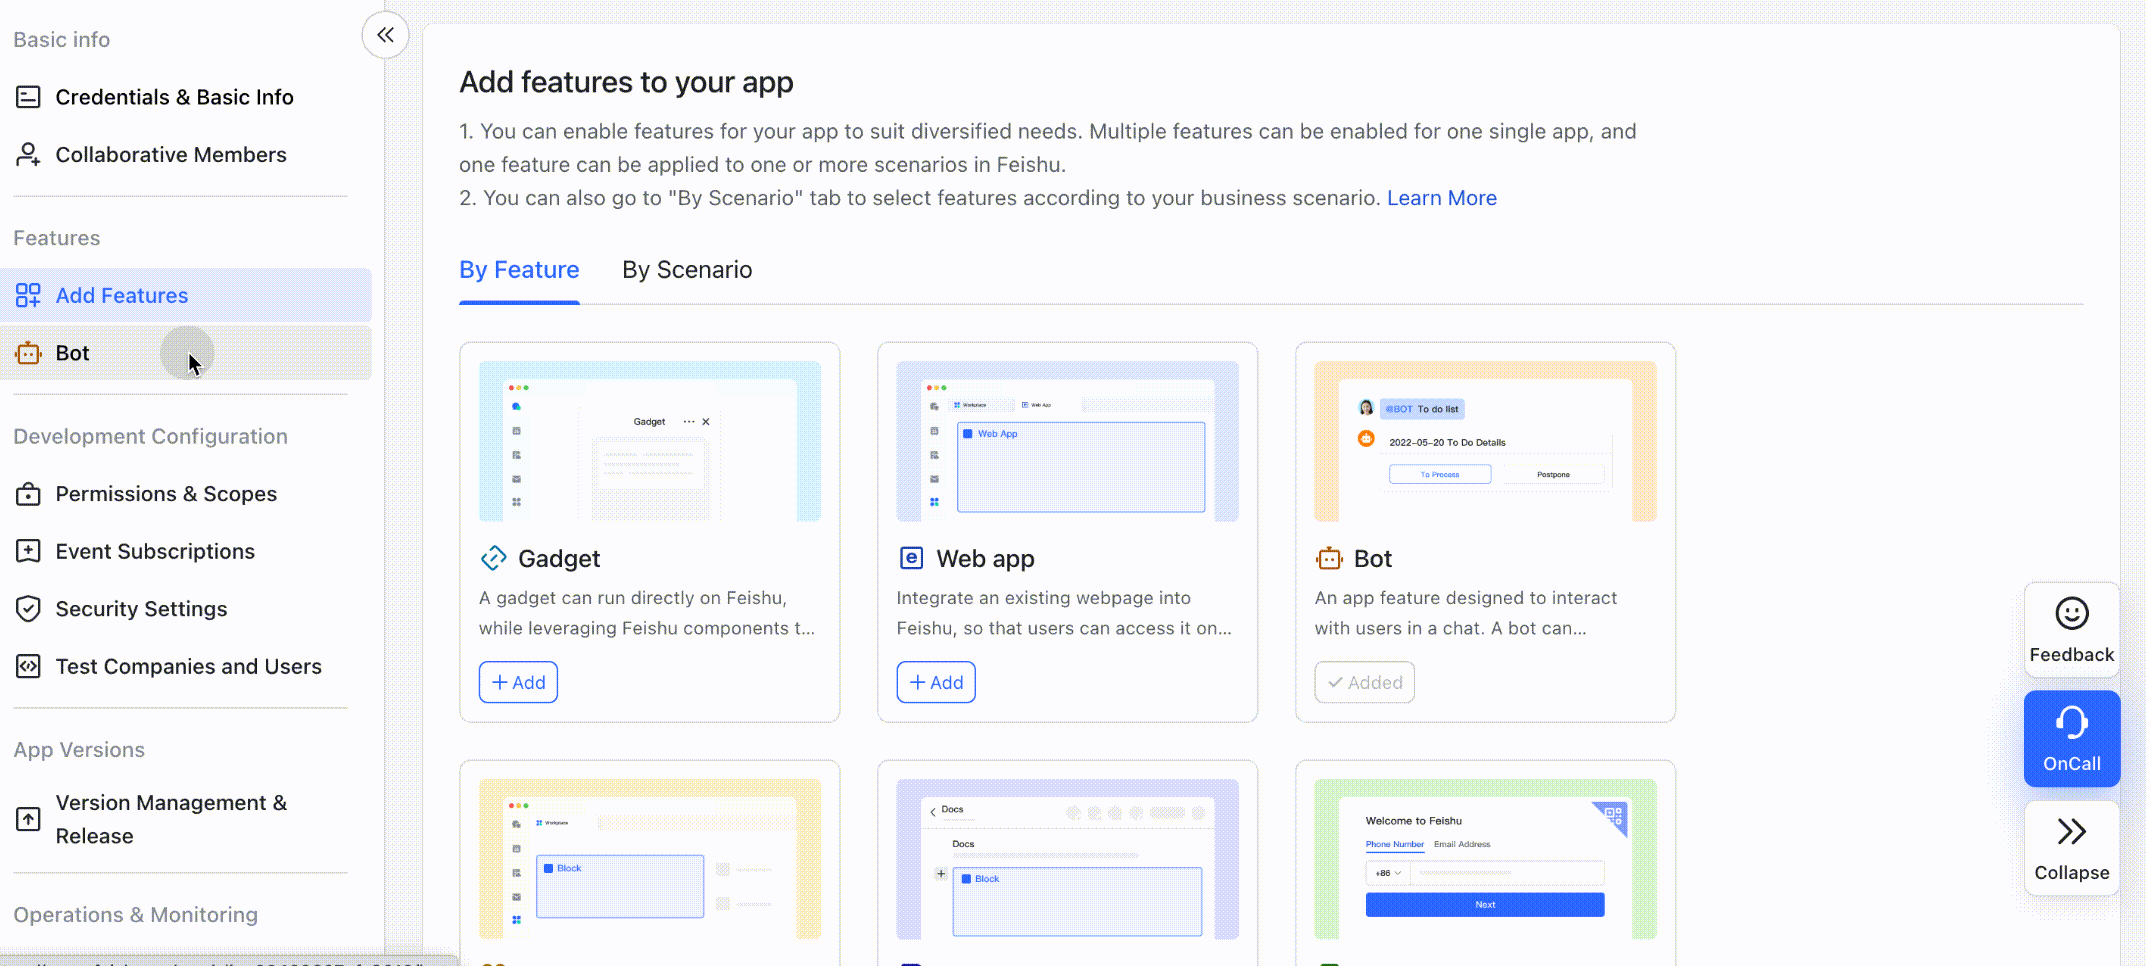Screen dimensions: 2146x966
Task: Open Version Management & Release
Action: tap(186, 819)
